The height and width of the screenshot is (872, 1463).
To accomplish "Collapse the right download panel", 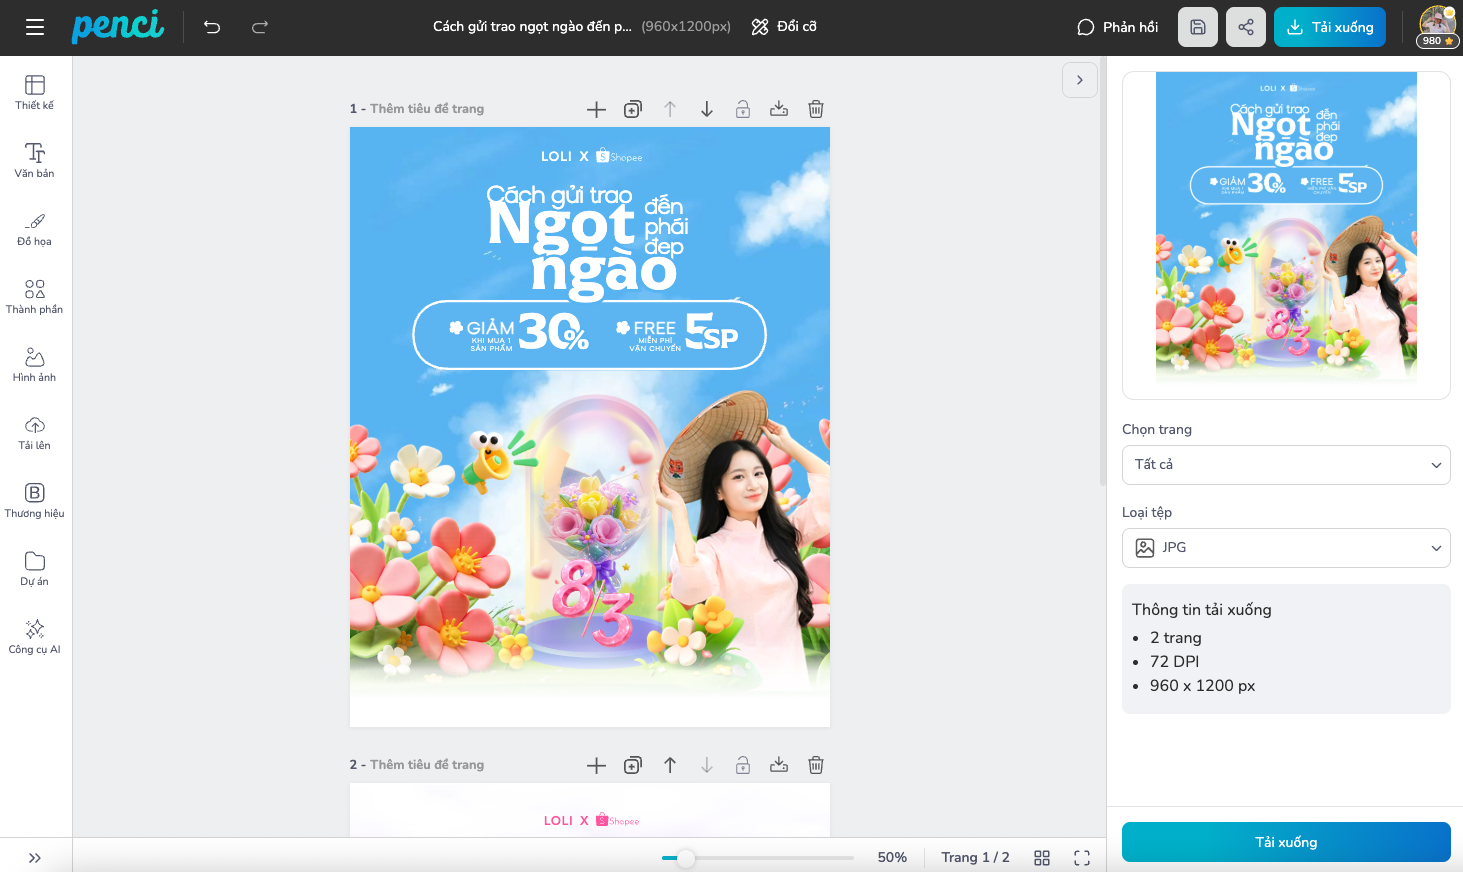I will click(x=1080, y=80).
